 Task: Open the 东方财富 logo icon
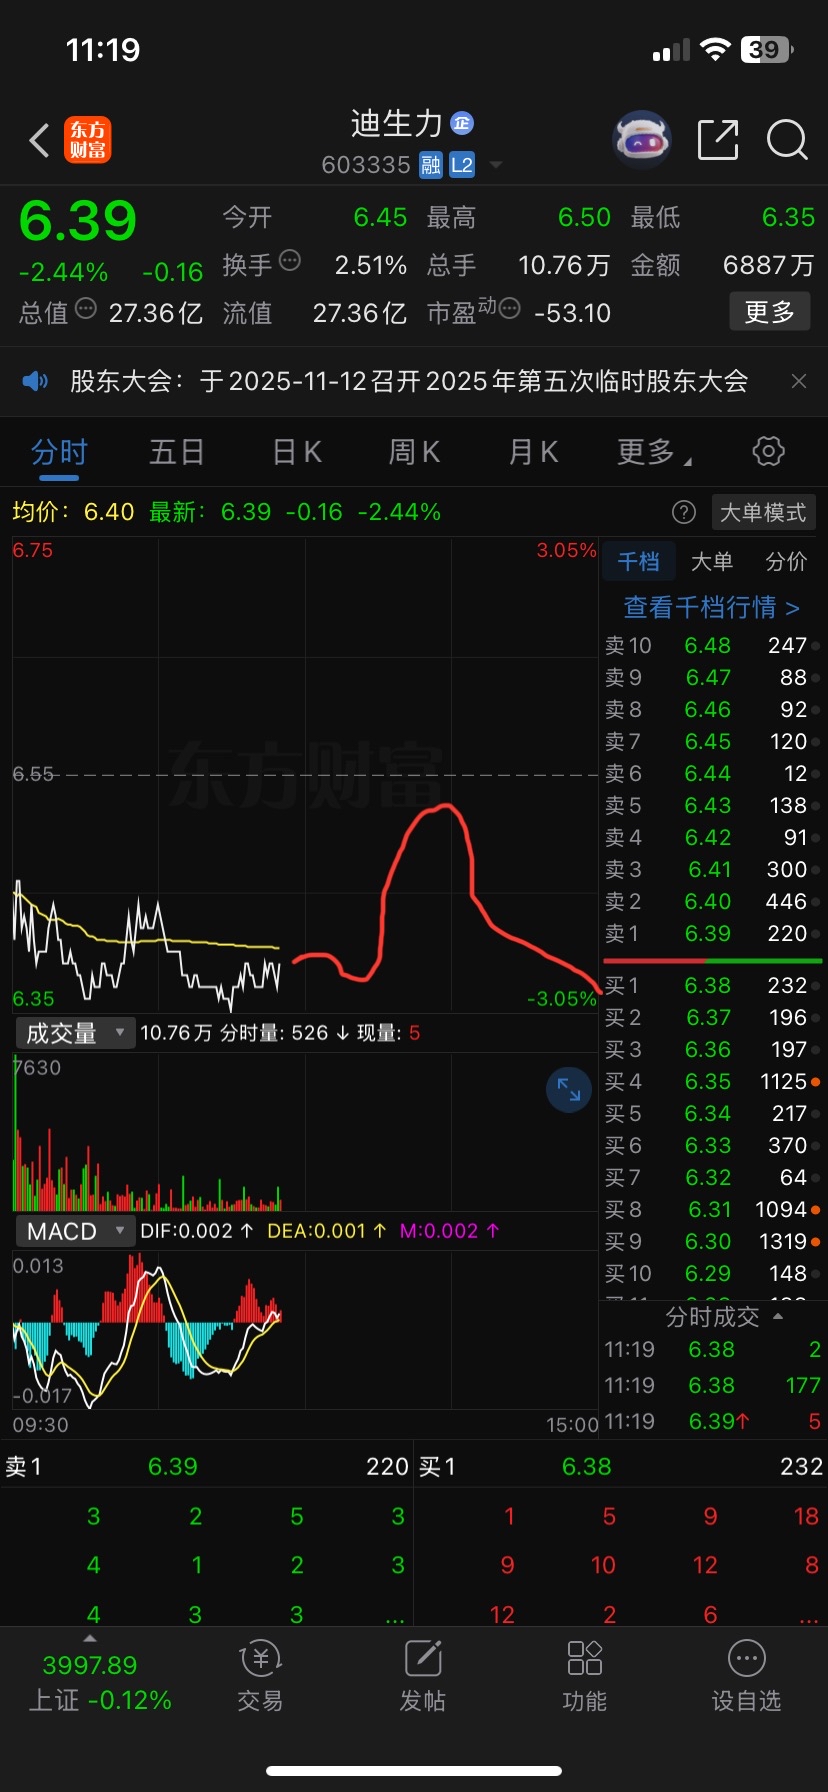(x=88, y=140)
